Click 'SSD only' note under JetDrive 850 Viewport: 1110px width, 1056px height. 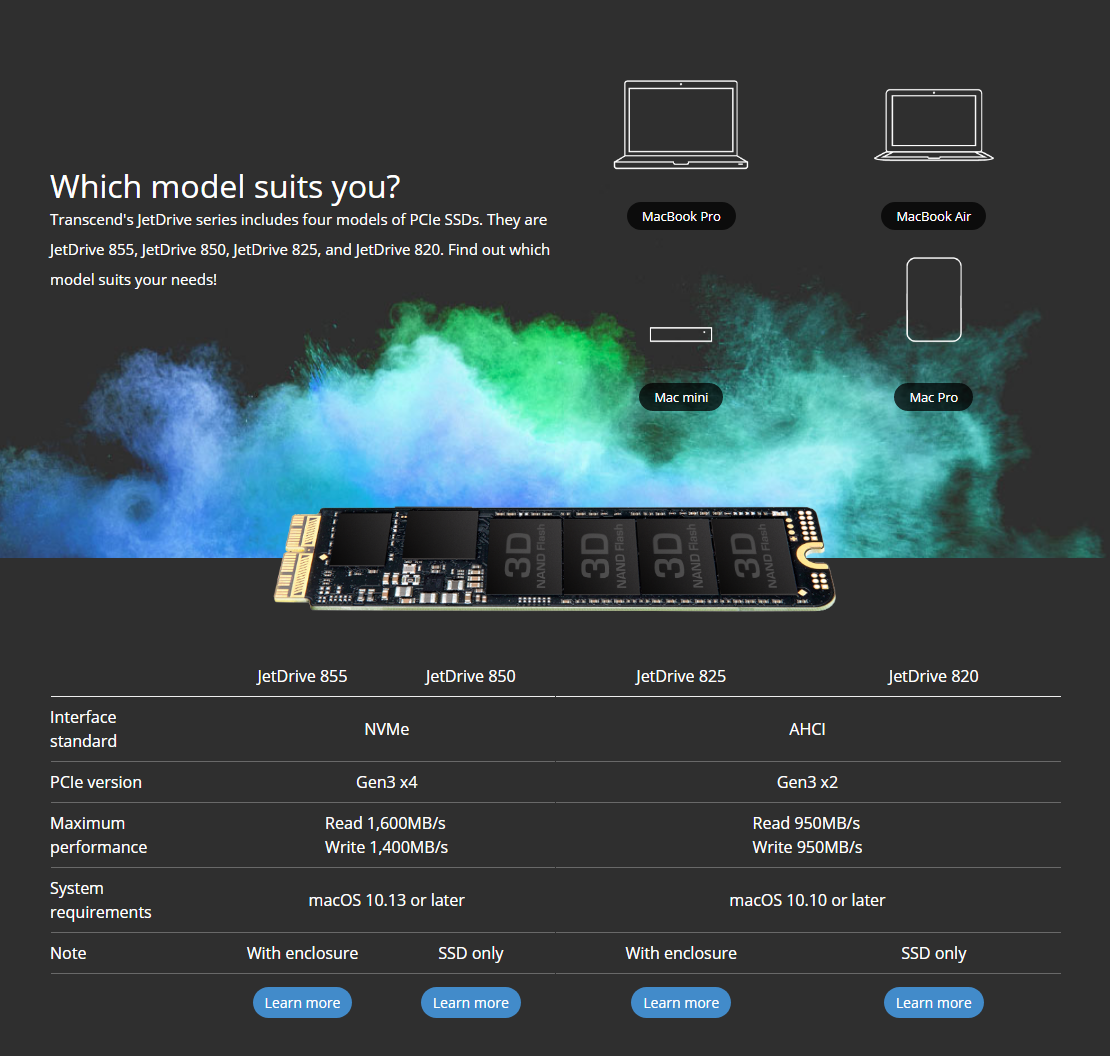(471, 953)
